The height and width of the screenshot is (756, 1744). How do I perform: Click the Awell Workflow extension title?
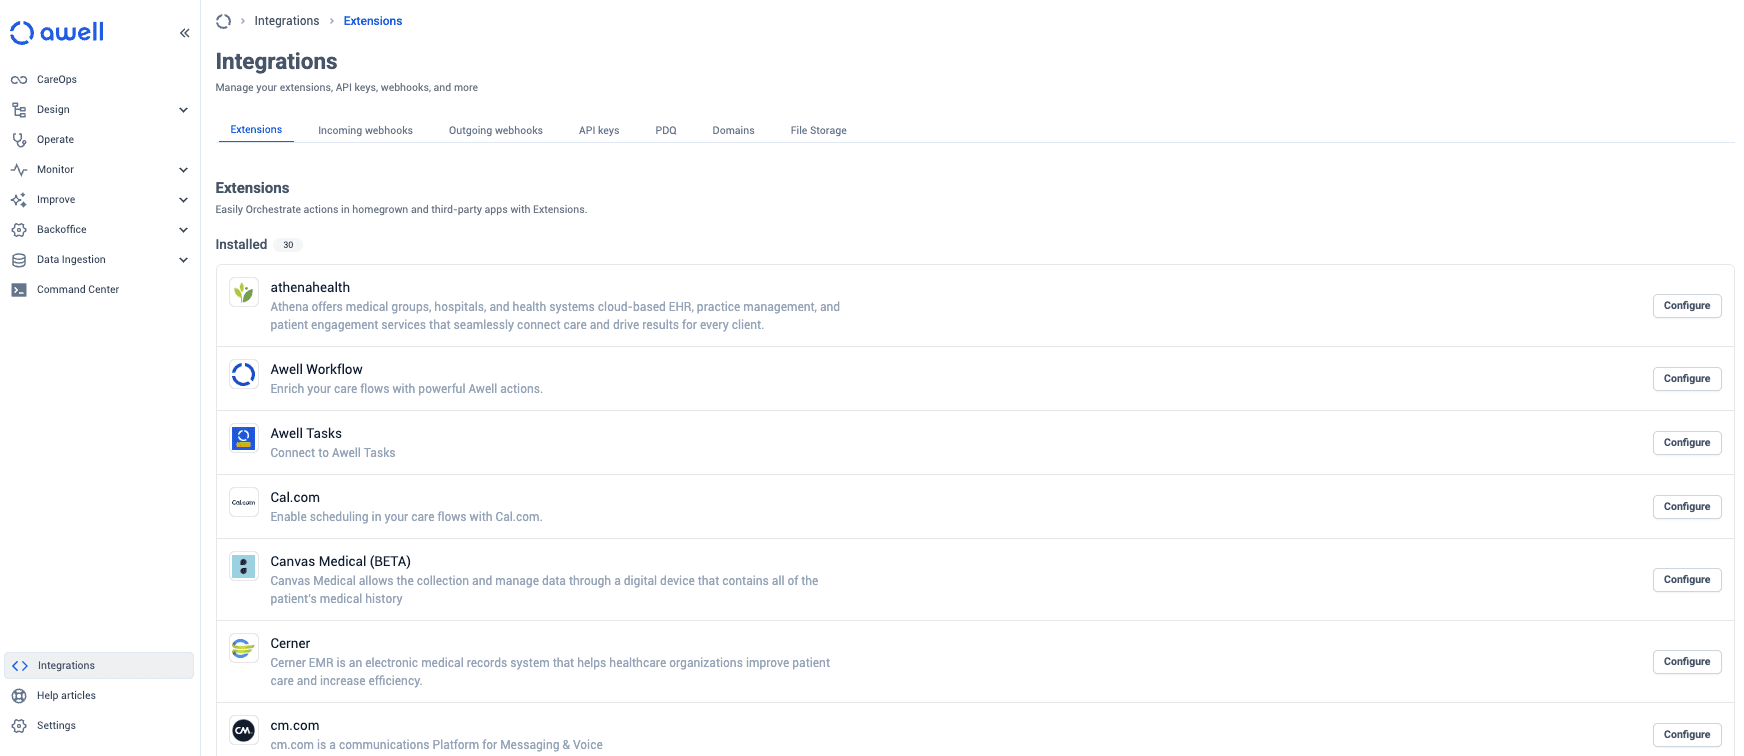316,370
